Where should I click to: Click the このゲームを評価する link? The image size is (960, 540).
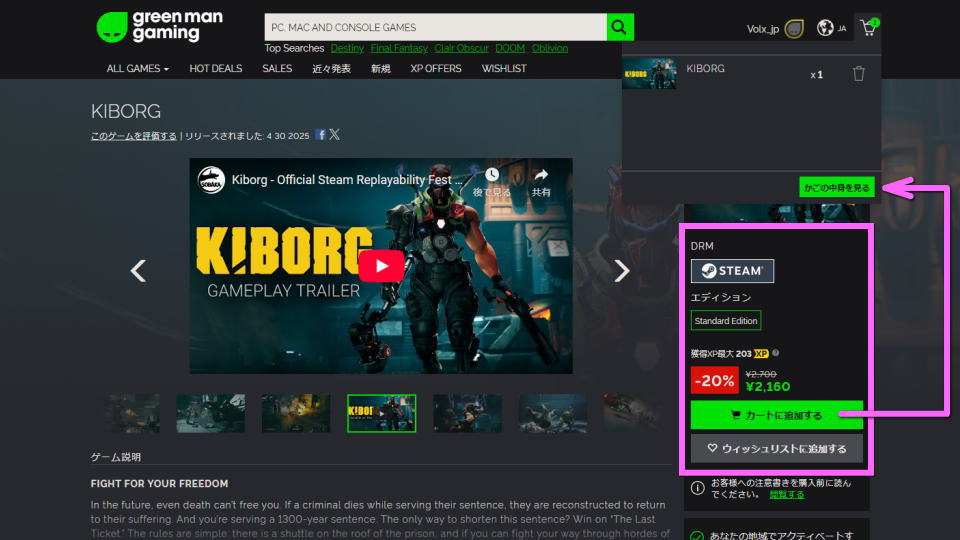pyautogui.click(x=133, y=136)
